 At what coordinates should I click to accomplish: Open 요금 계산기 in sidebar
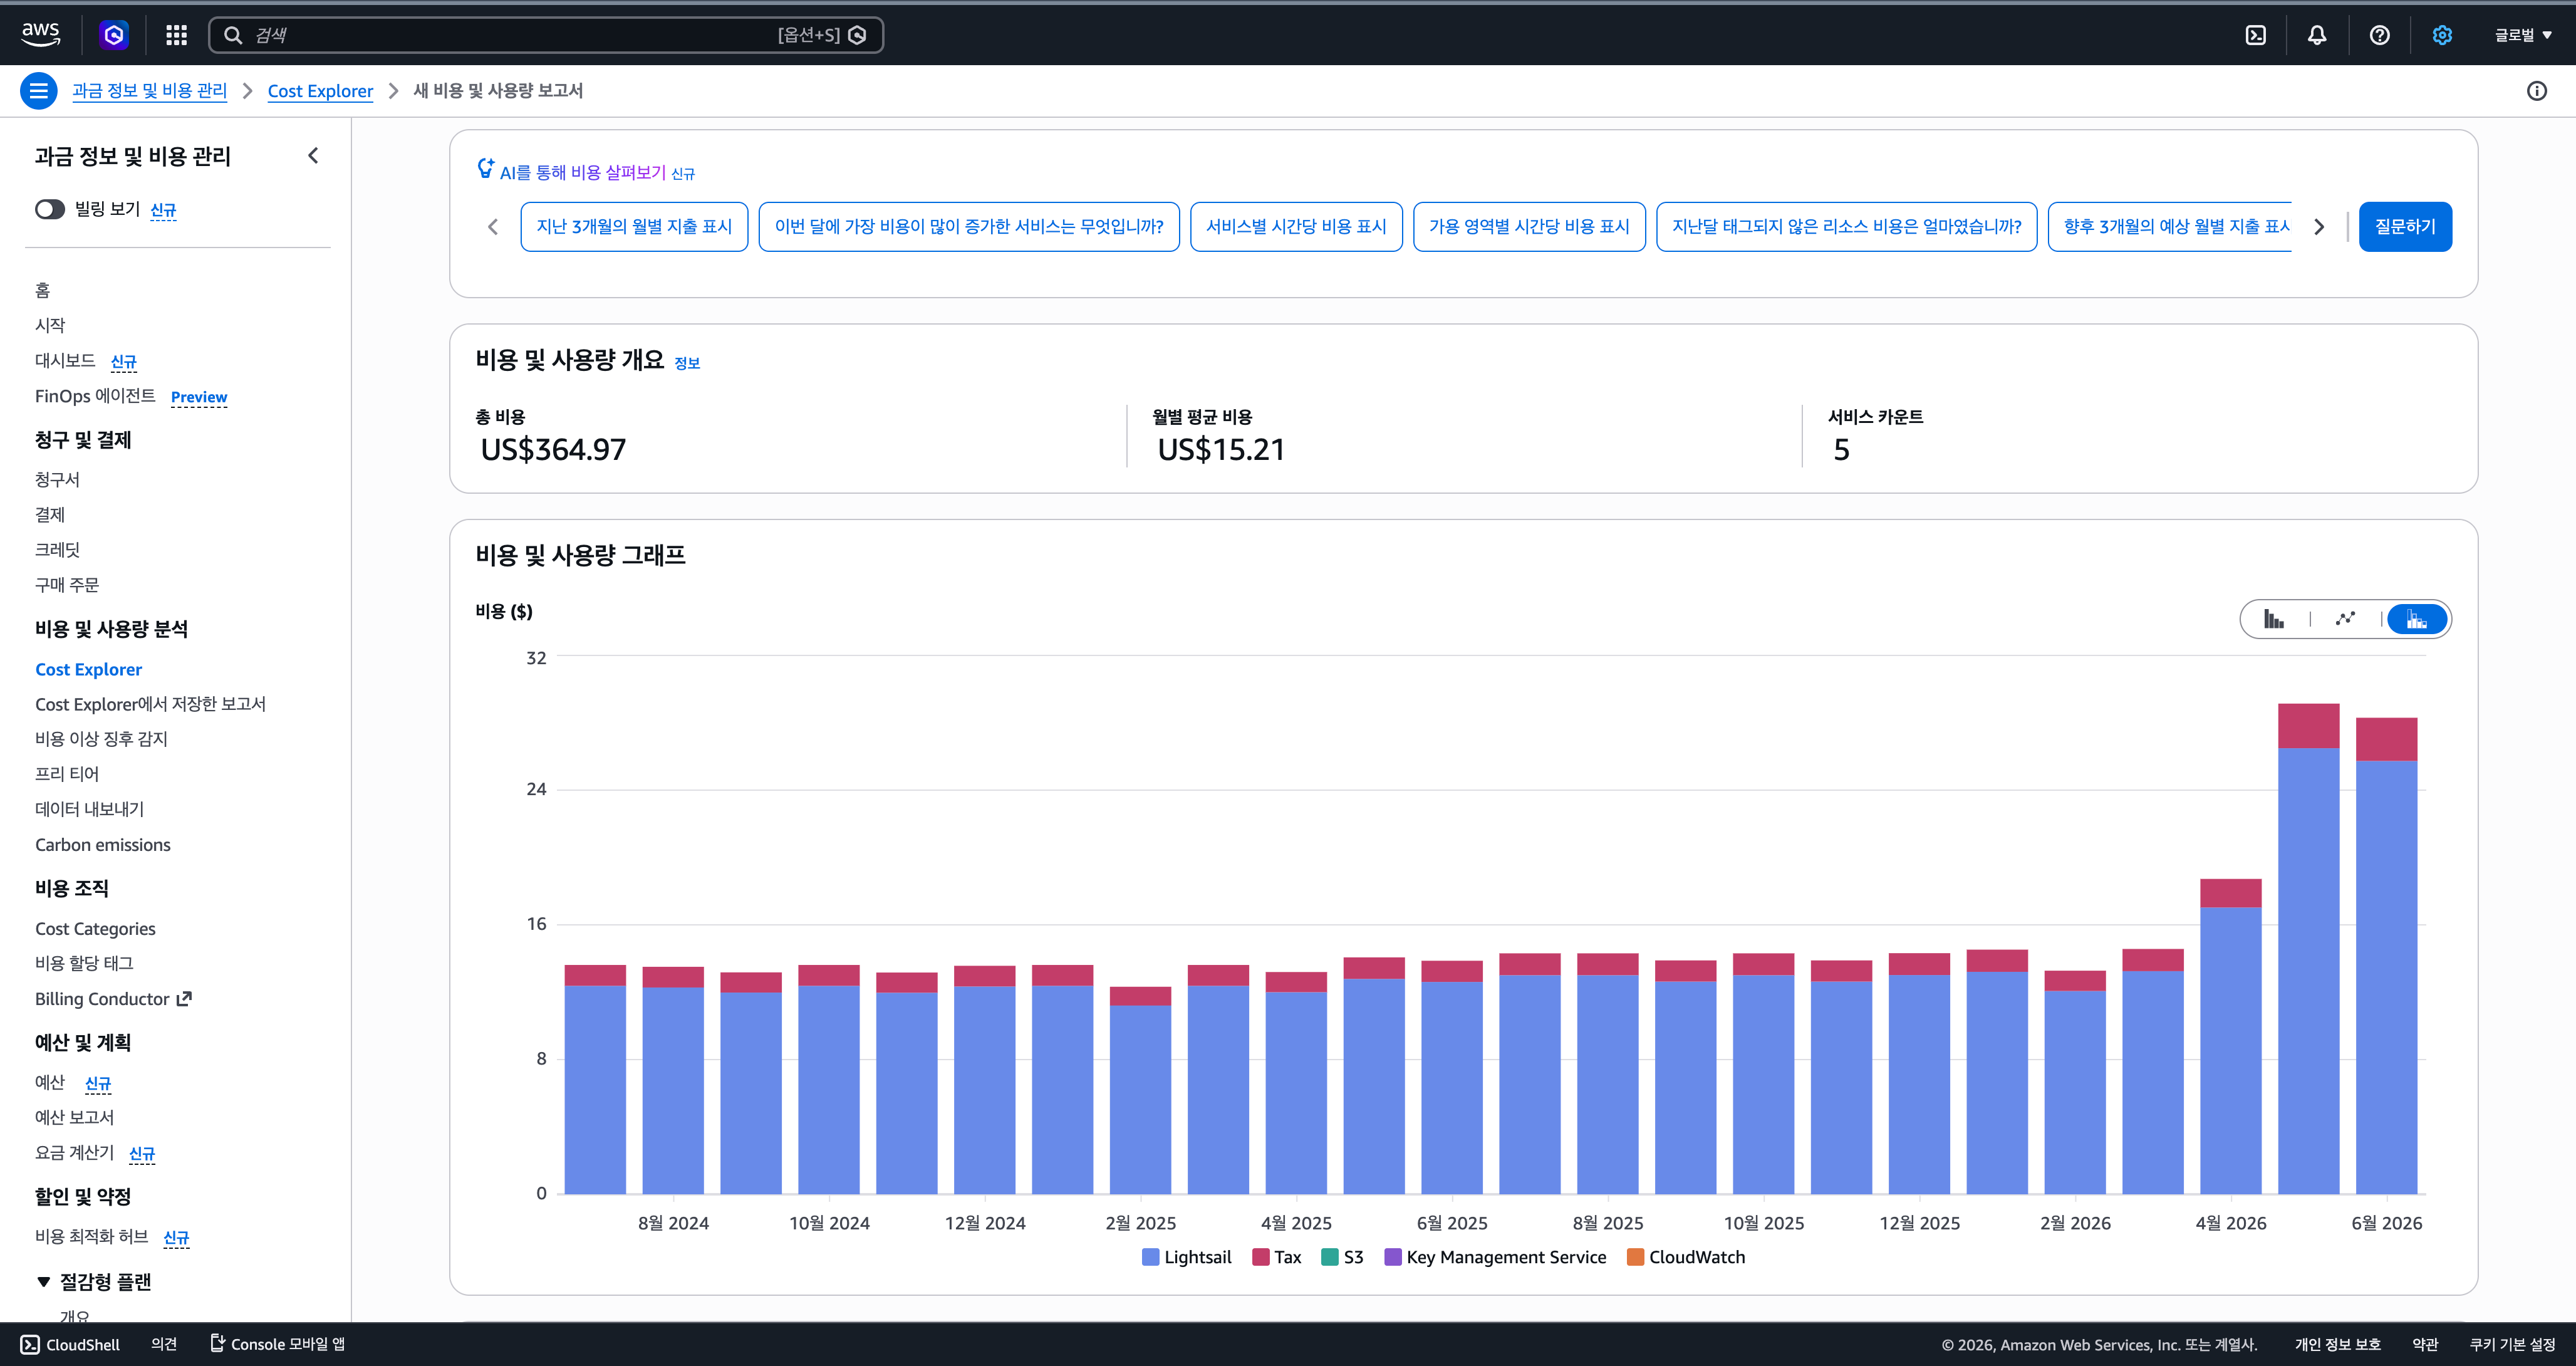click(x=74, y=1152)
